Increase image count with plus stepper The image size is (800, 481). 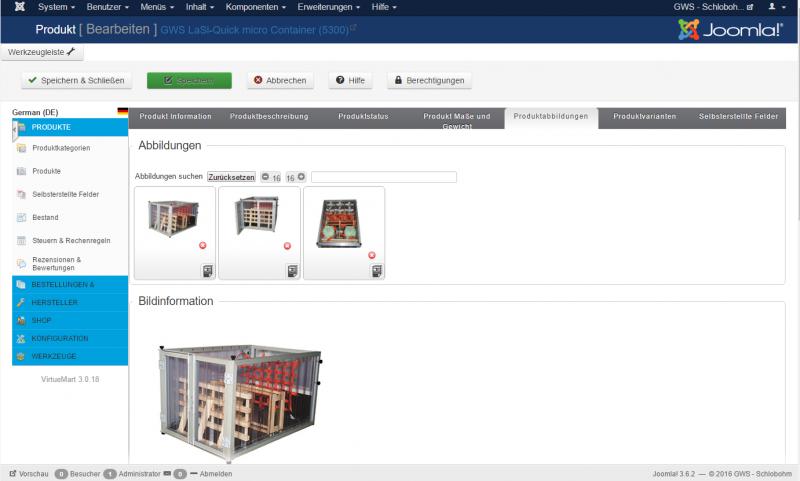[x=301, y=177]
